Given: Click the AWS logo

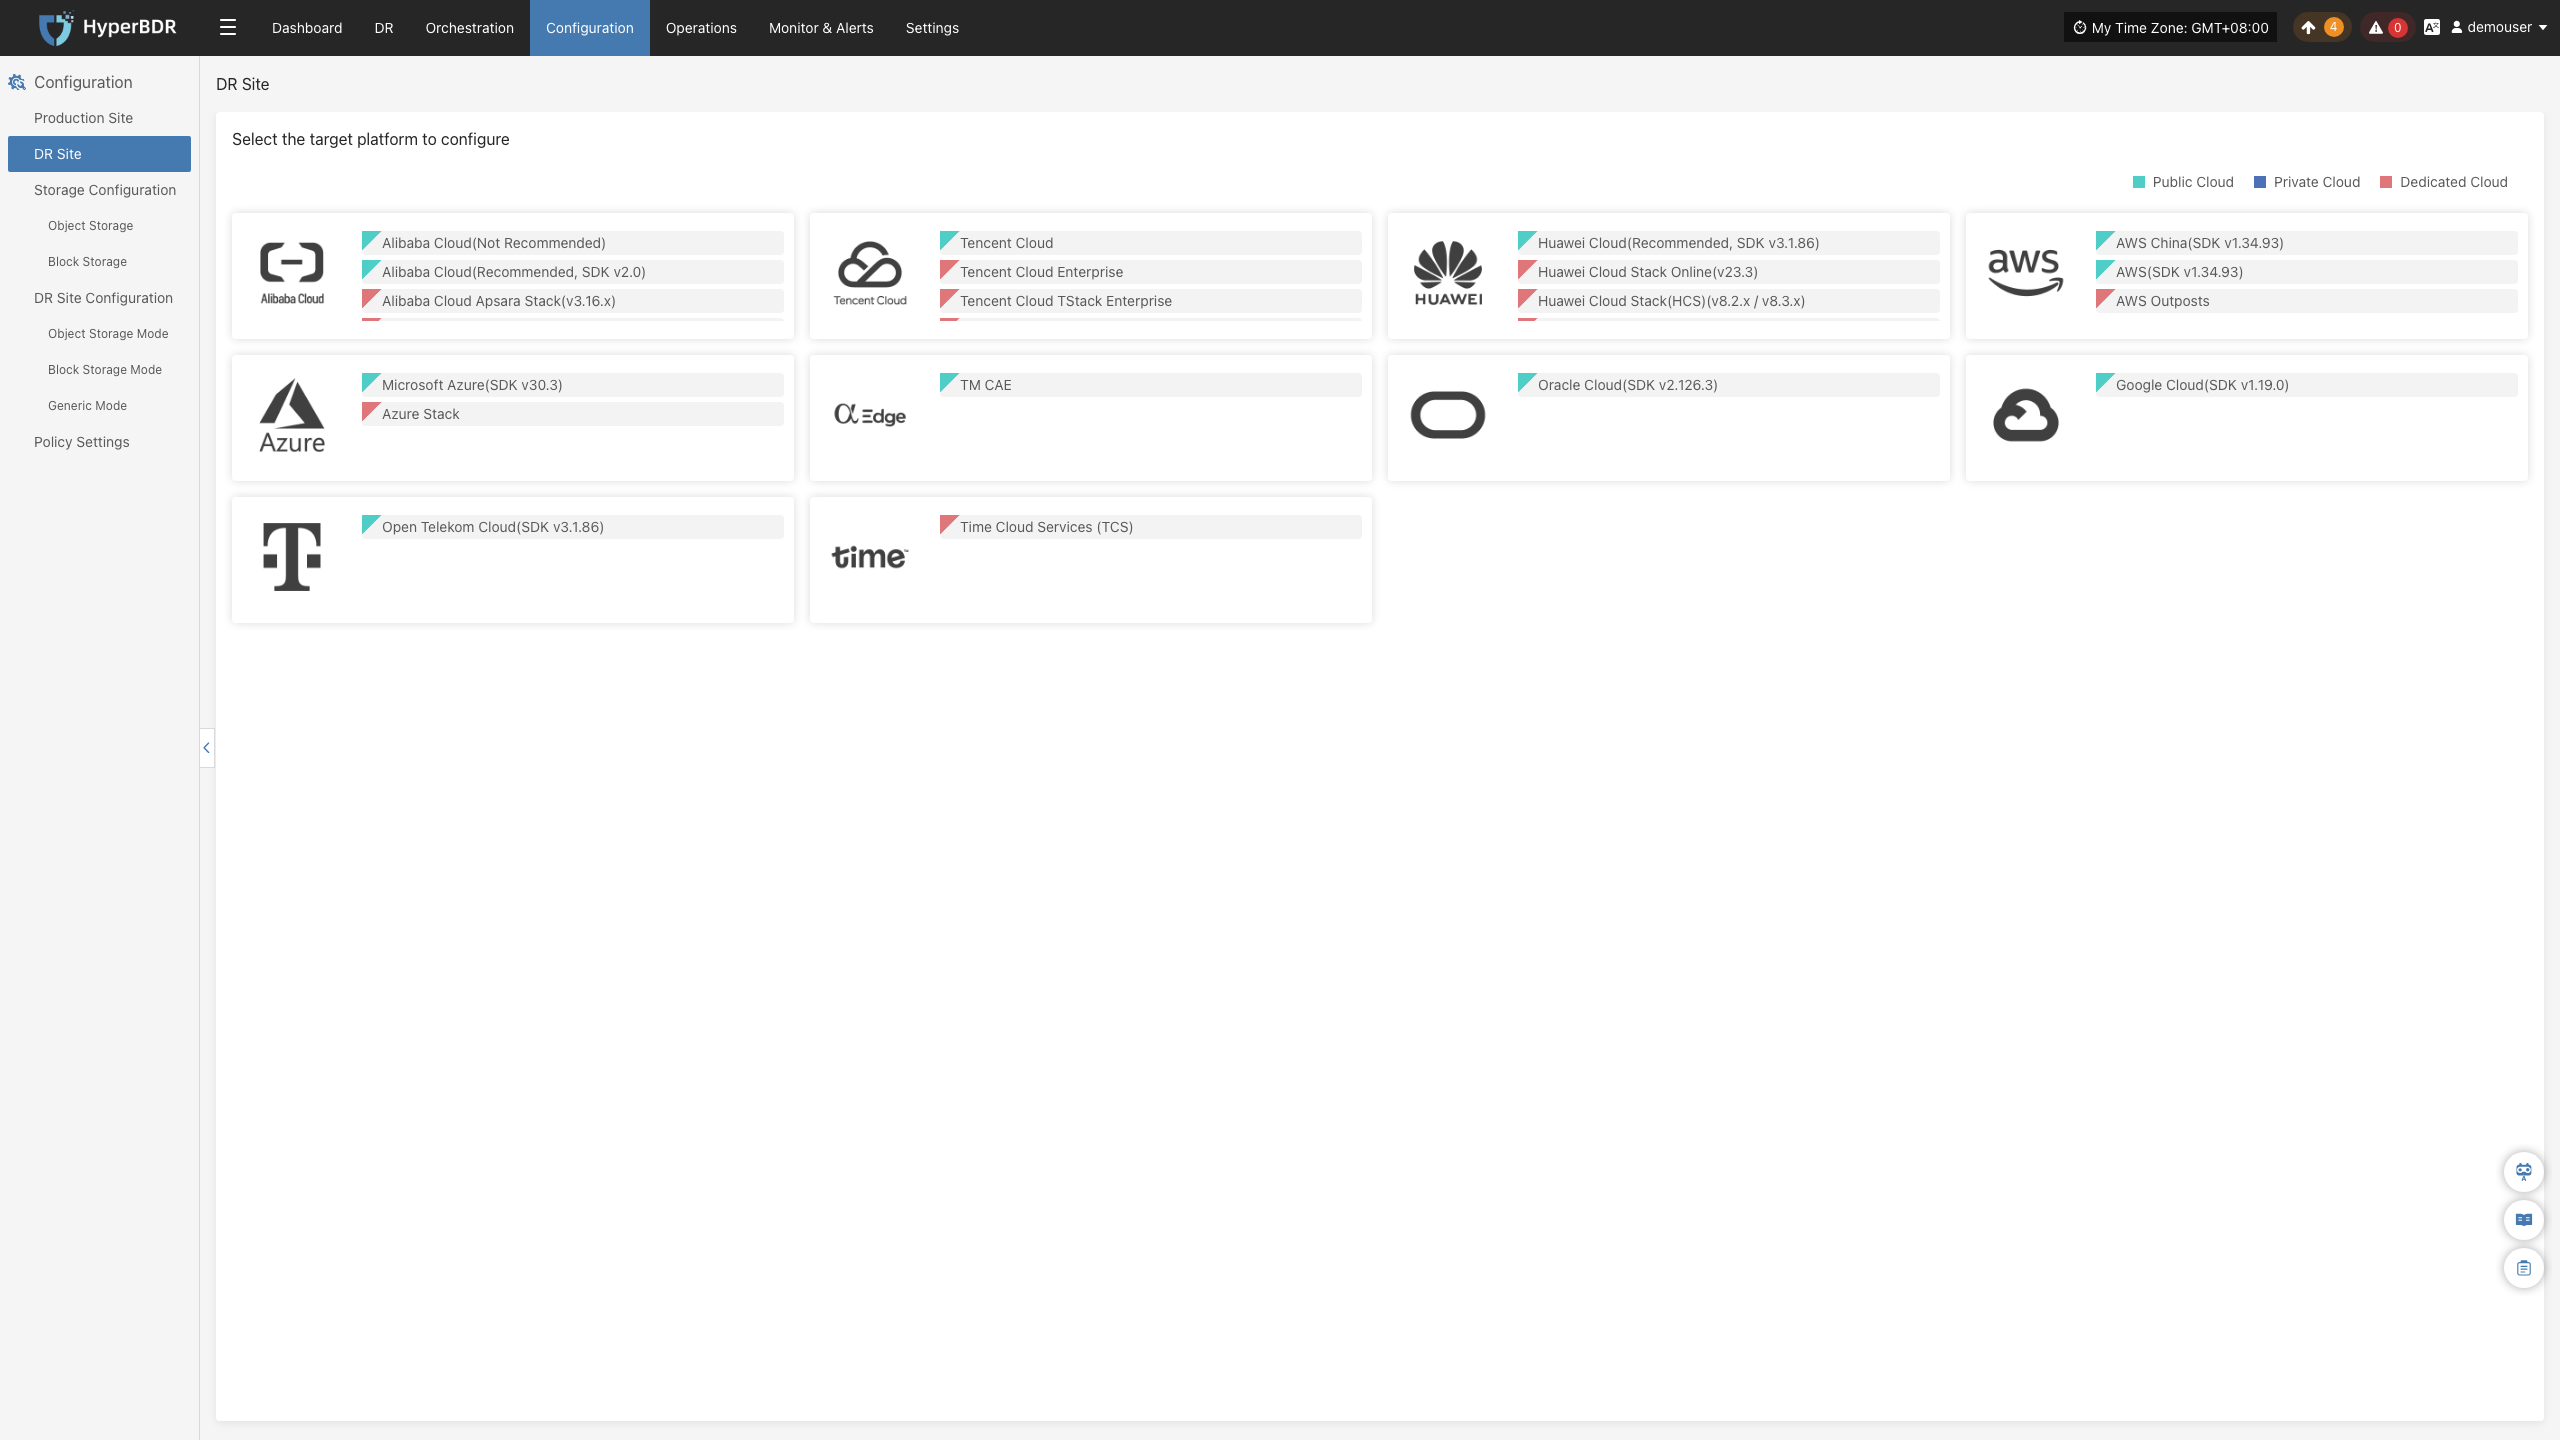Looking at the screenshot, I should coord(2025,273).
